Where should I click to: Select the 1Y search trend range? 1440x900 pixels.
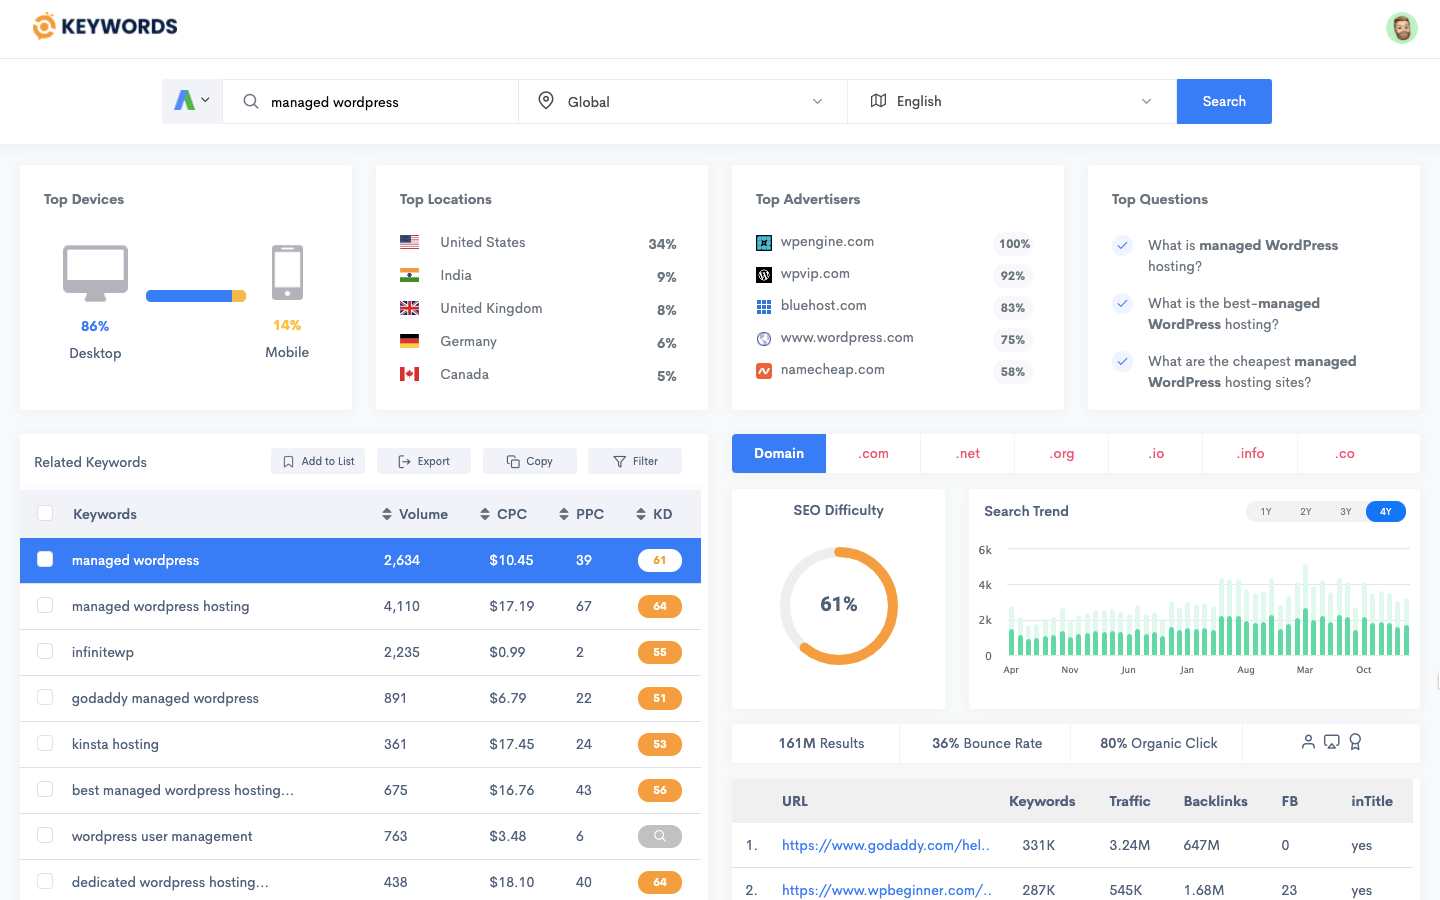pos(1265,511)
